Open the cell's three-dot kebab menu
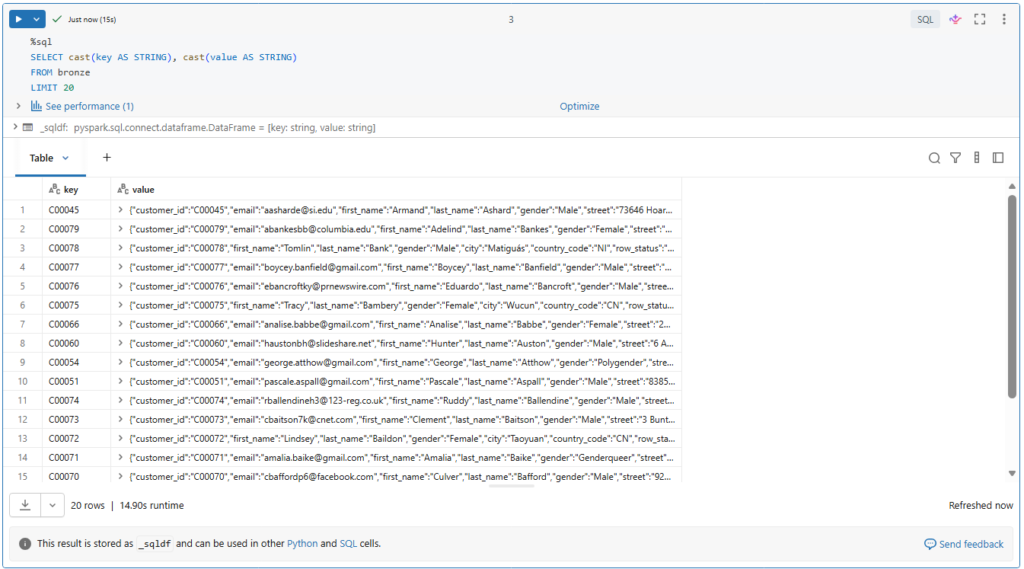Screen dimensions: 1024x569 click(x=1003, y=19)
